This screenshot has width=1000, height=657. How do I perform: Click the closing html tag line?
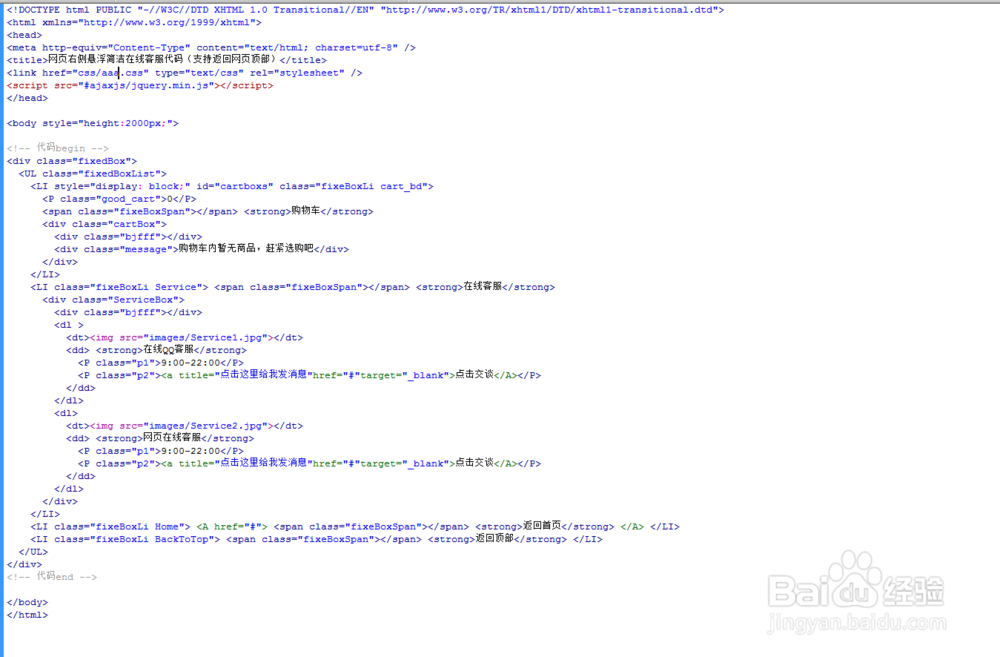pos(27,615)
